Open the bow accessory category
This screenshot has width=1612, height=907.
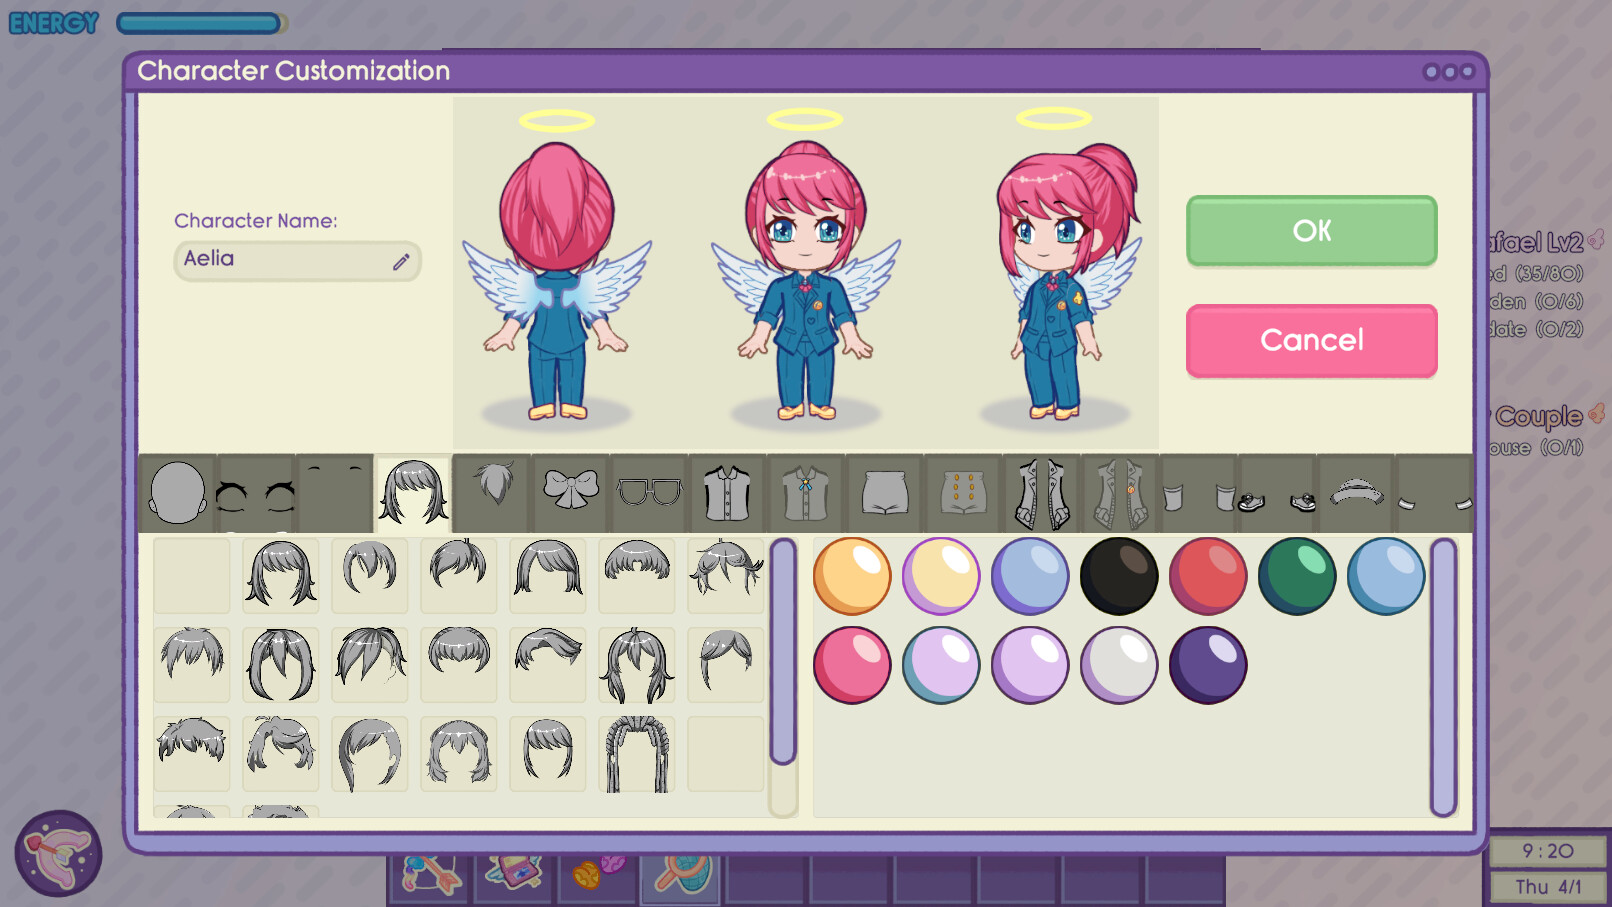[570, 490]
